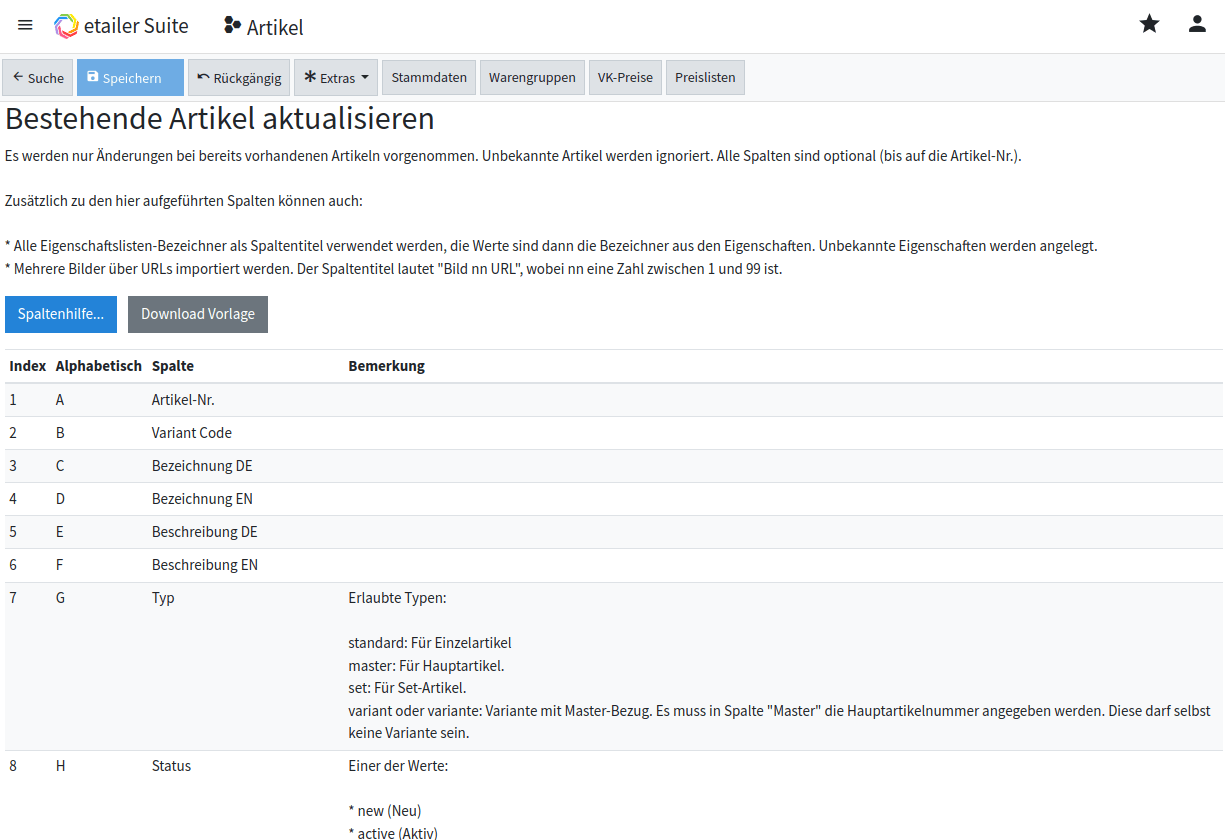
Task: Download the template via Download Vorlage
Action: pos(198,314)
